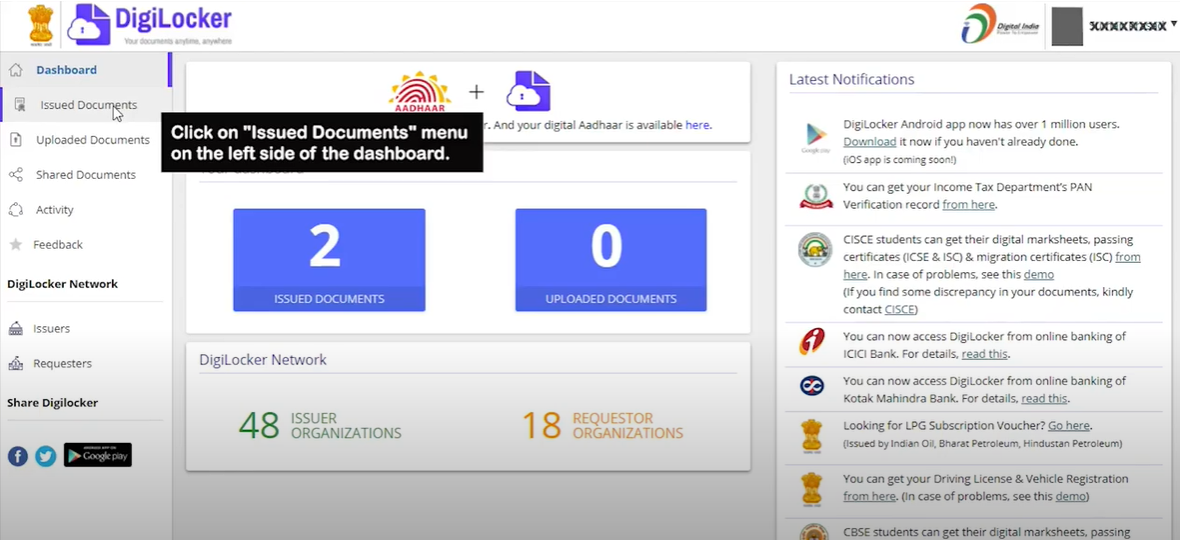Screen dimensions: 1180x540
Task: Open the Digital India logo
Action: (x=1000, y=24)
